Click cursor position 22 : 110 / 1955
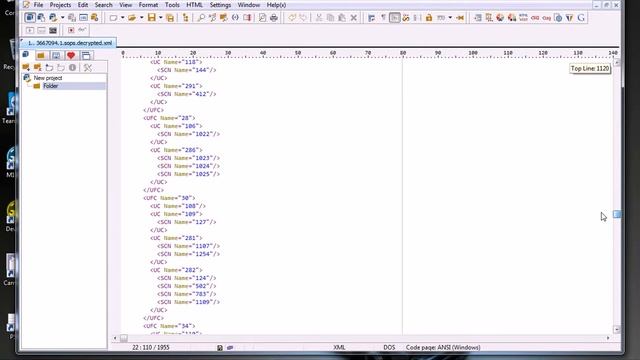 [x=151, y=347]
